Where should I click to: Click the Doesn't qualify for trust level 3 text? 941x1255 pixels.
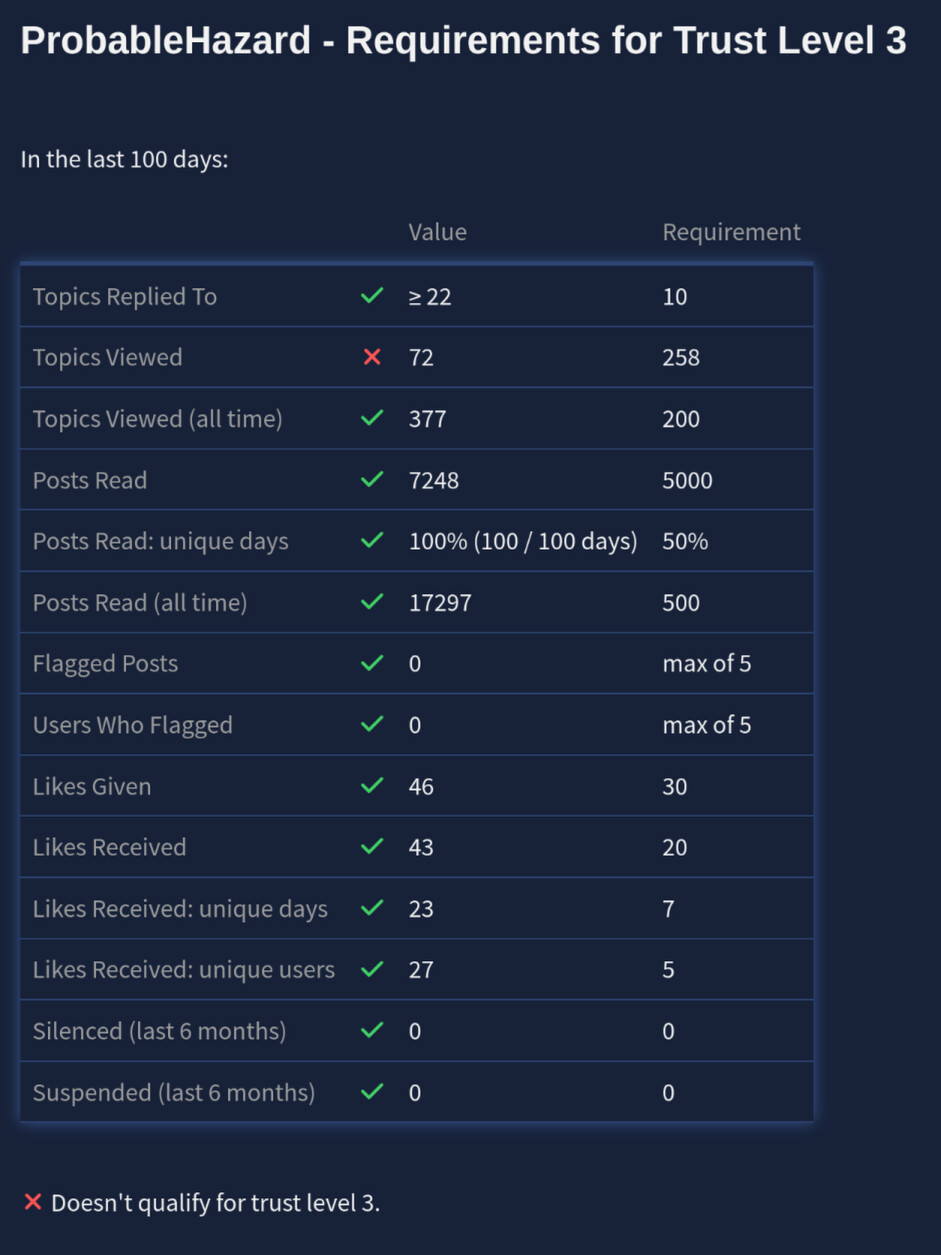coord(215,1203)
